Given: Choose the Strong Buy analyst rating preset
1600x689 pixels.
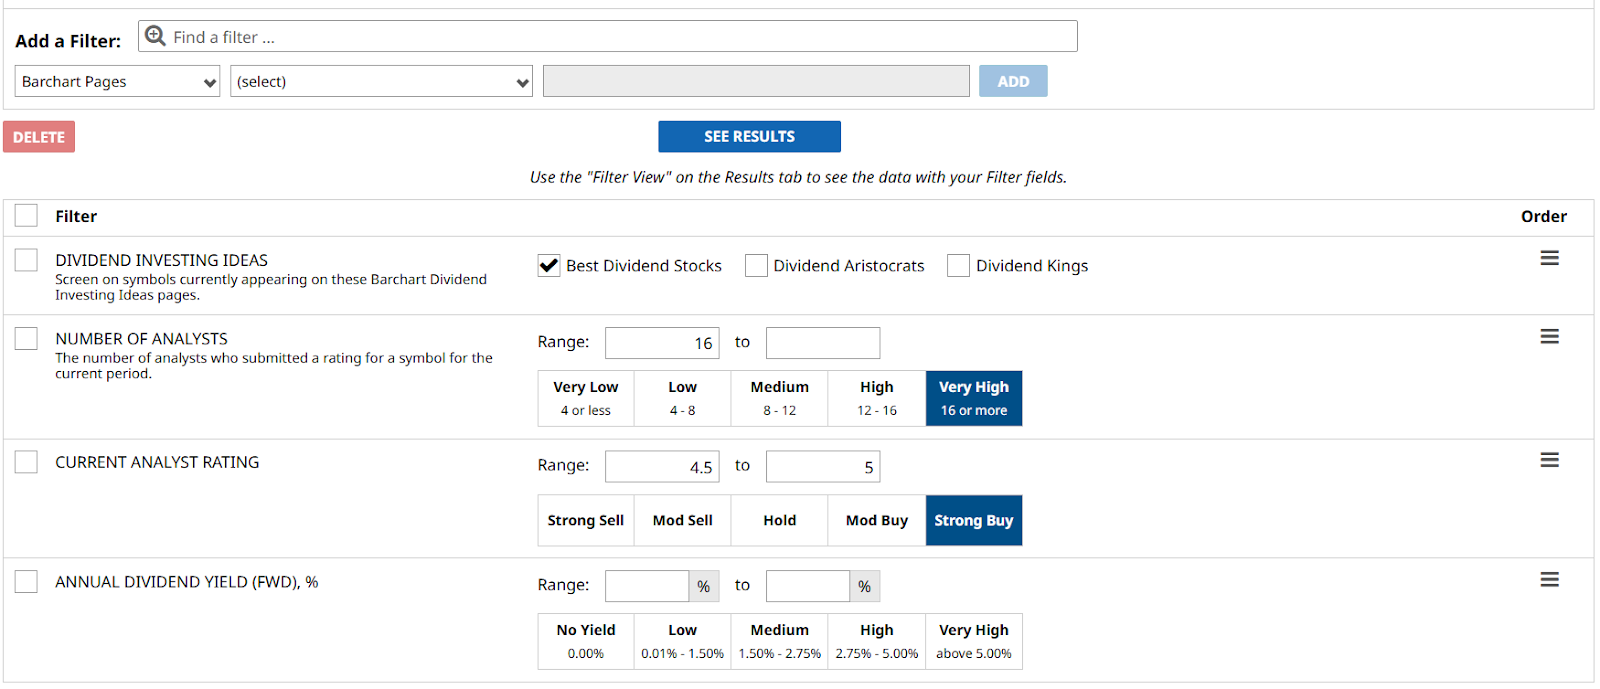Looking at the screenshot, I should tap(973, 520).
